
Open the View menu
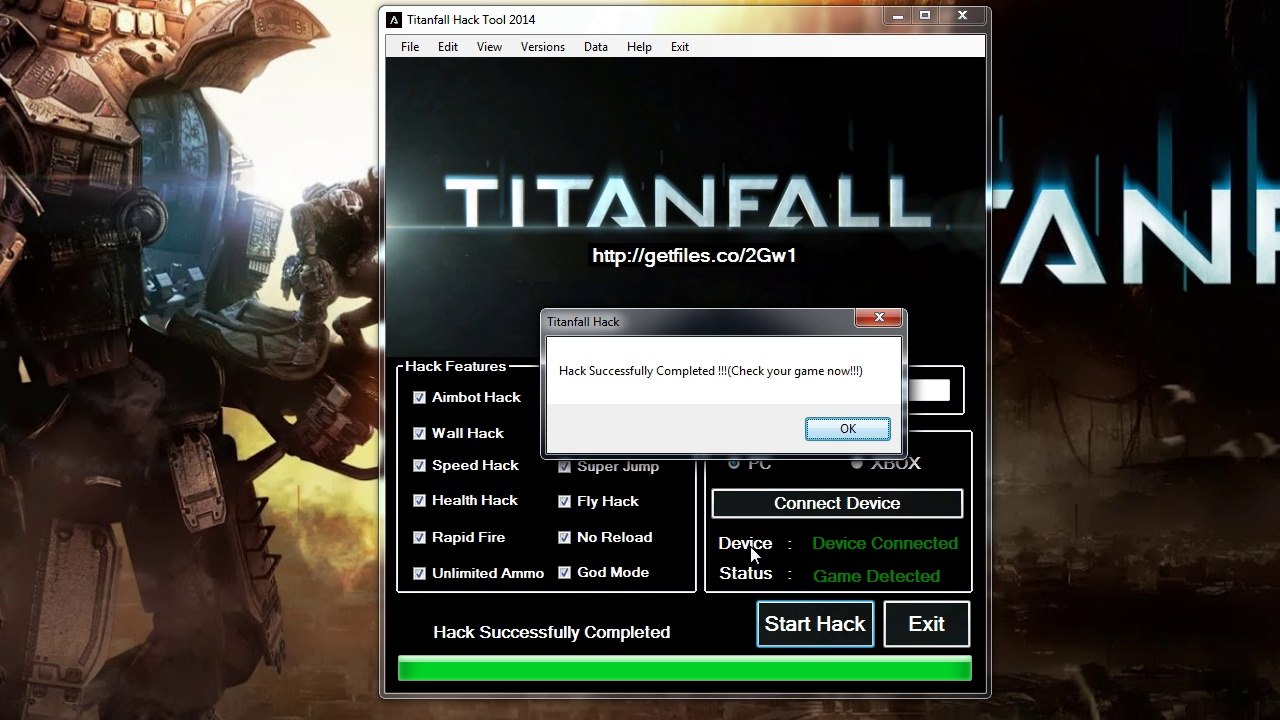click(489, 47)
